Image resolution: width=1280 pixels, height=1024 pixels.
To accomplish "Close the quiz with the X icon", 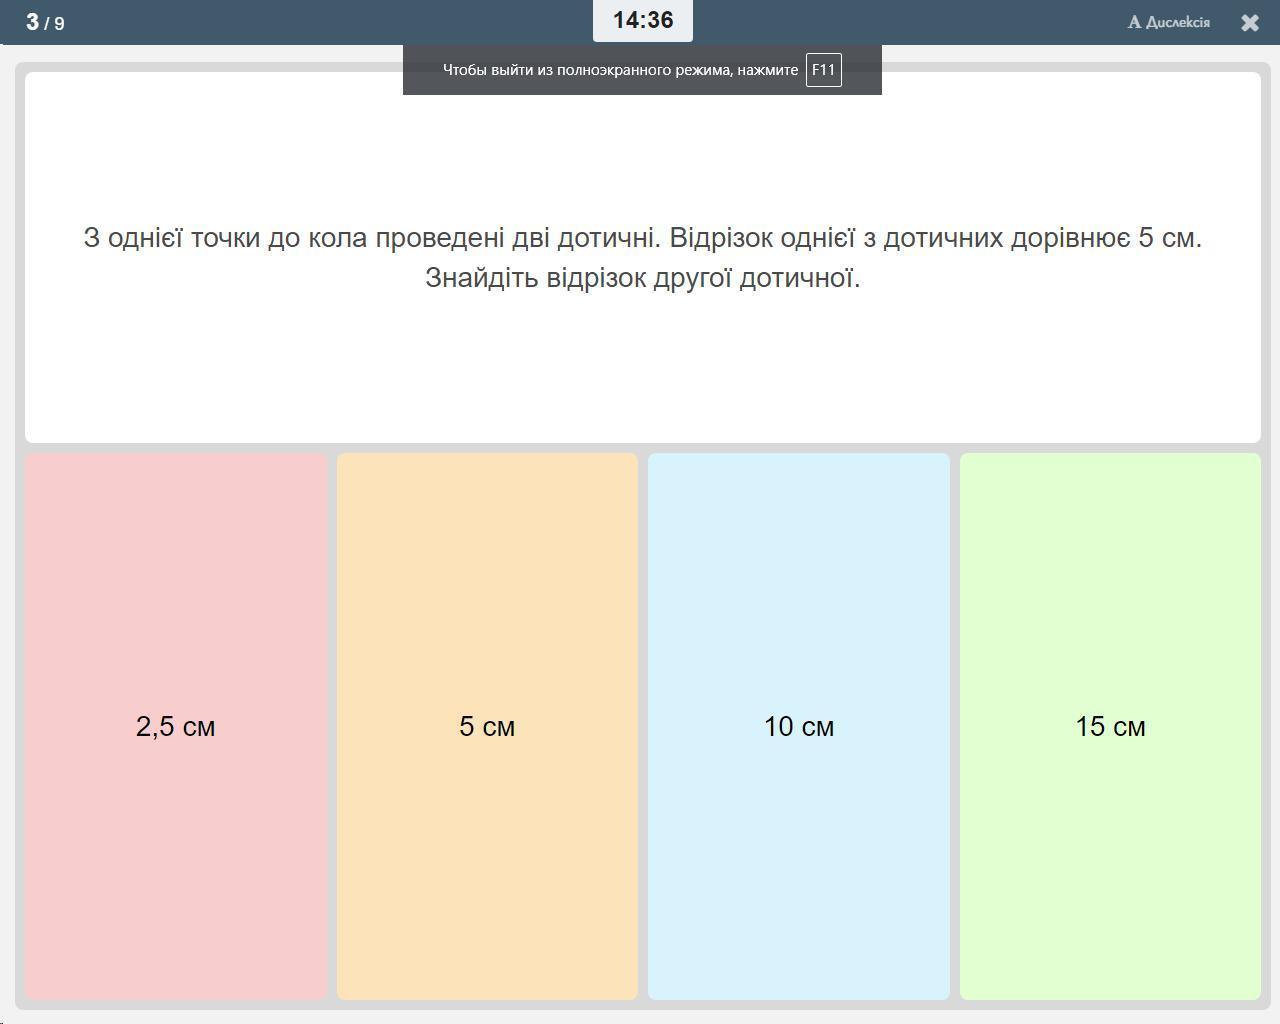I will pyautogui.click(x=1250, y=23).
